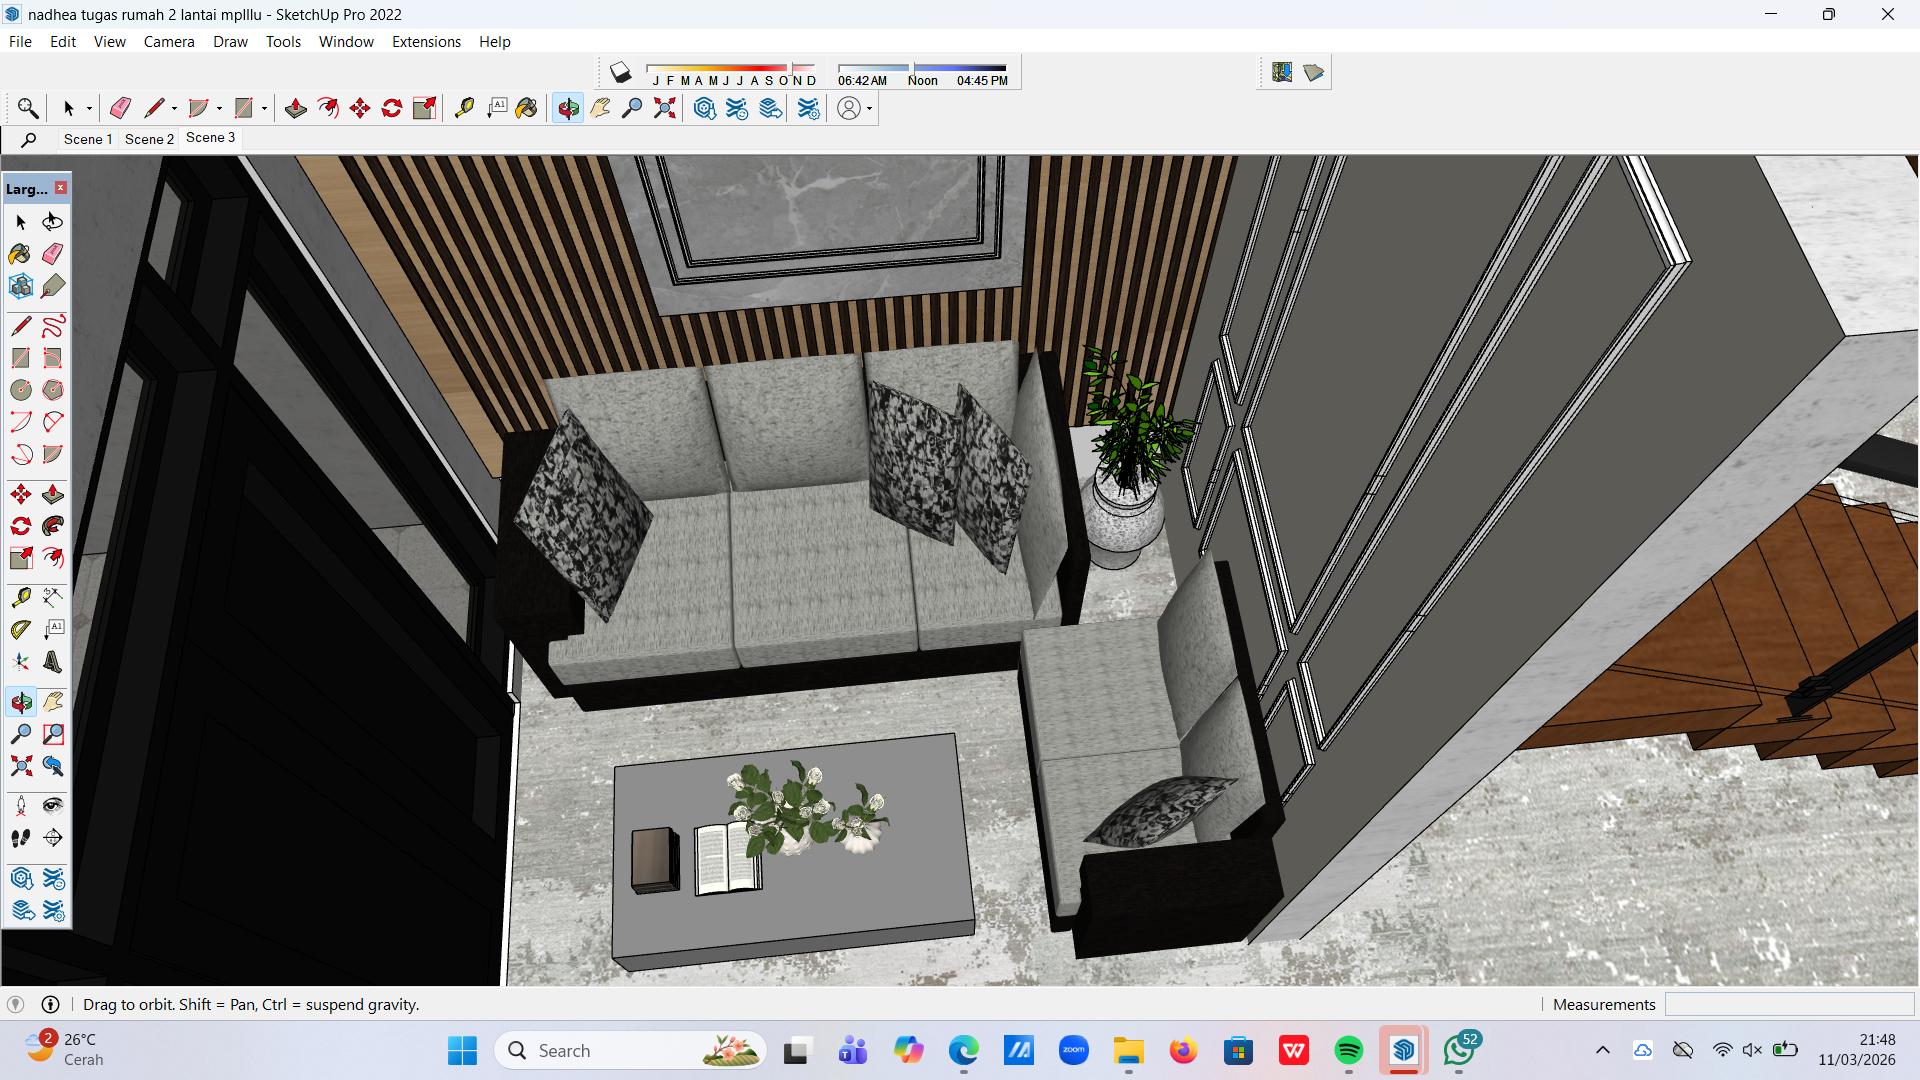Screen dimensions: 1920x1080
Task: Switch to the Scene 2 tab
Action: click(x=149, y=139)
